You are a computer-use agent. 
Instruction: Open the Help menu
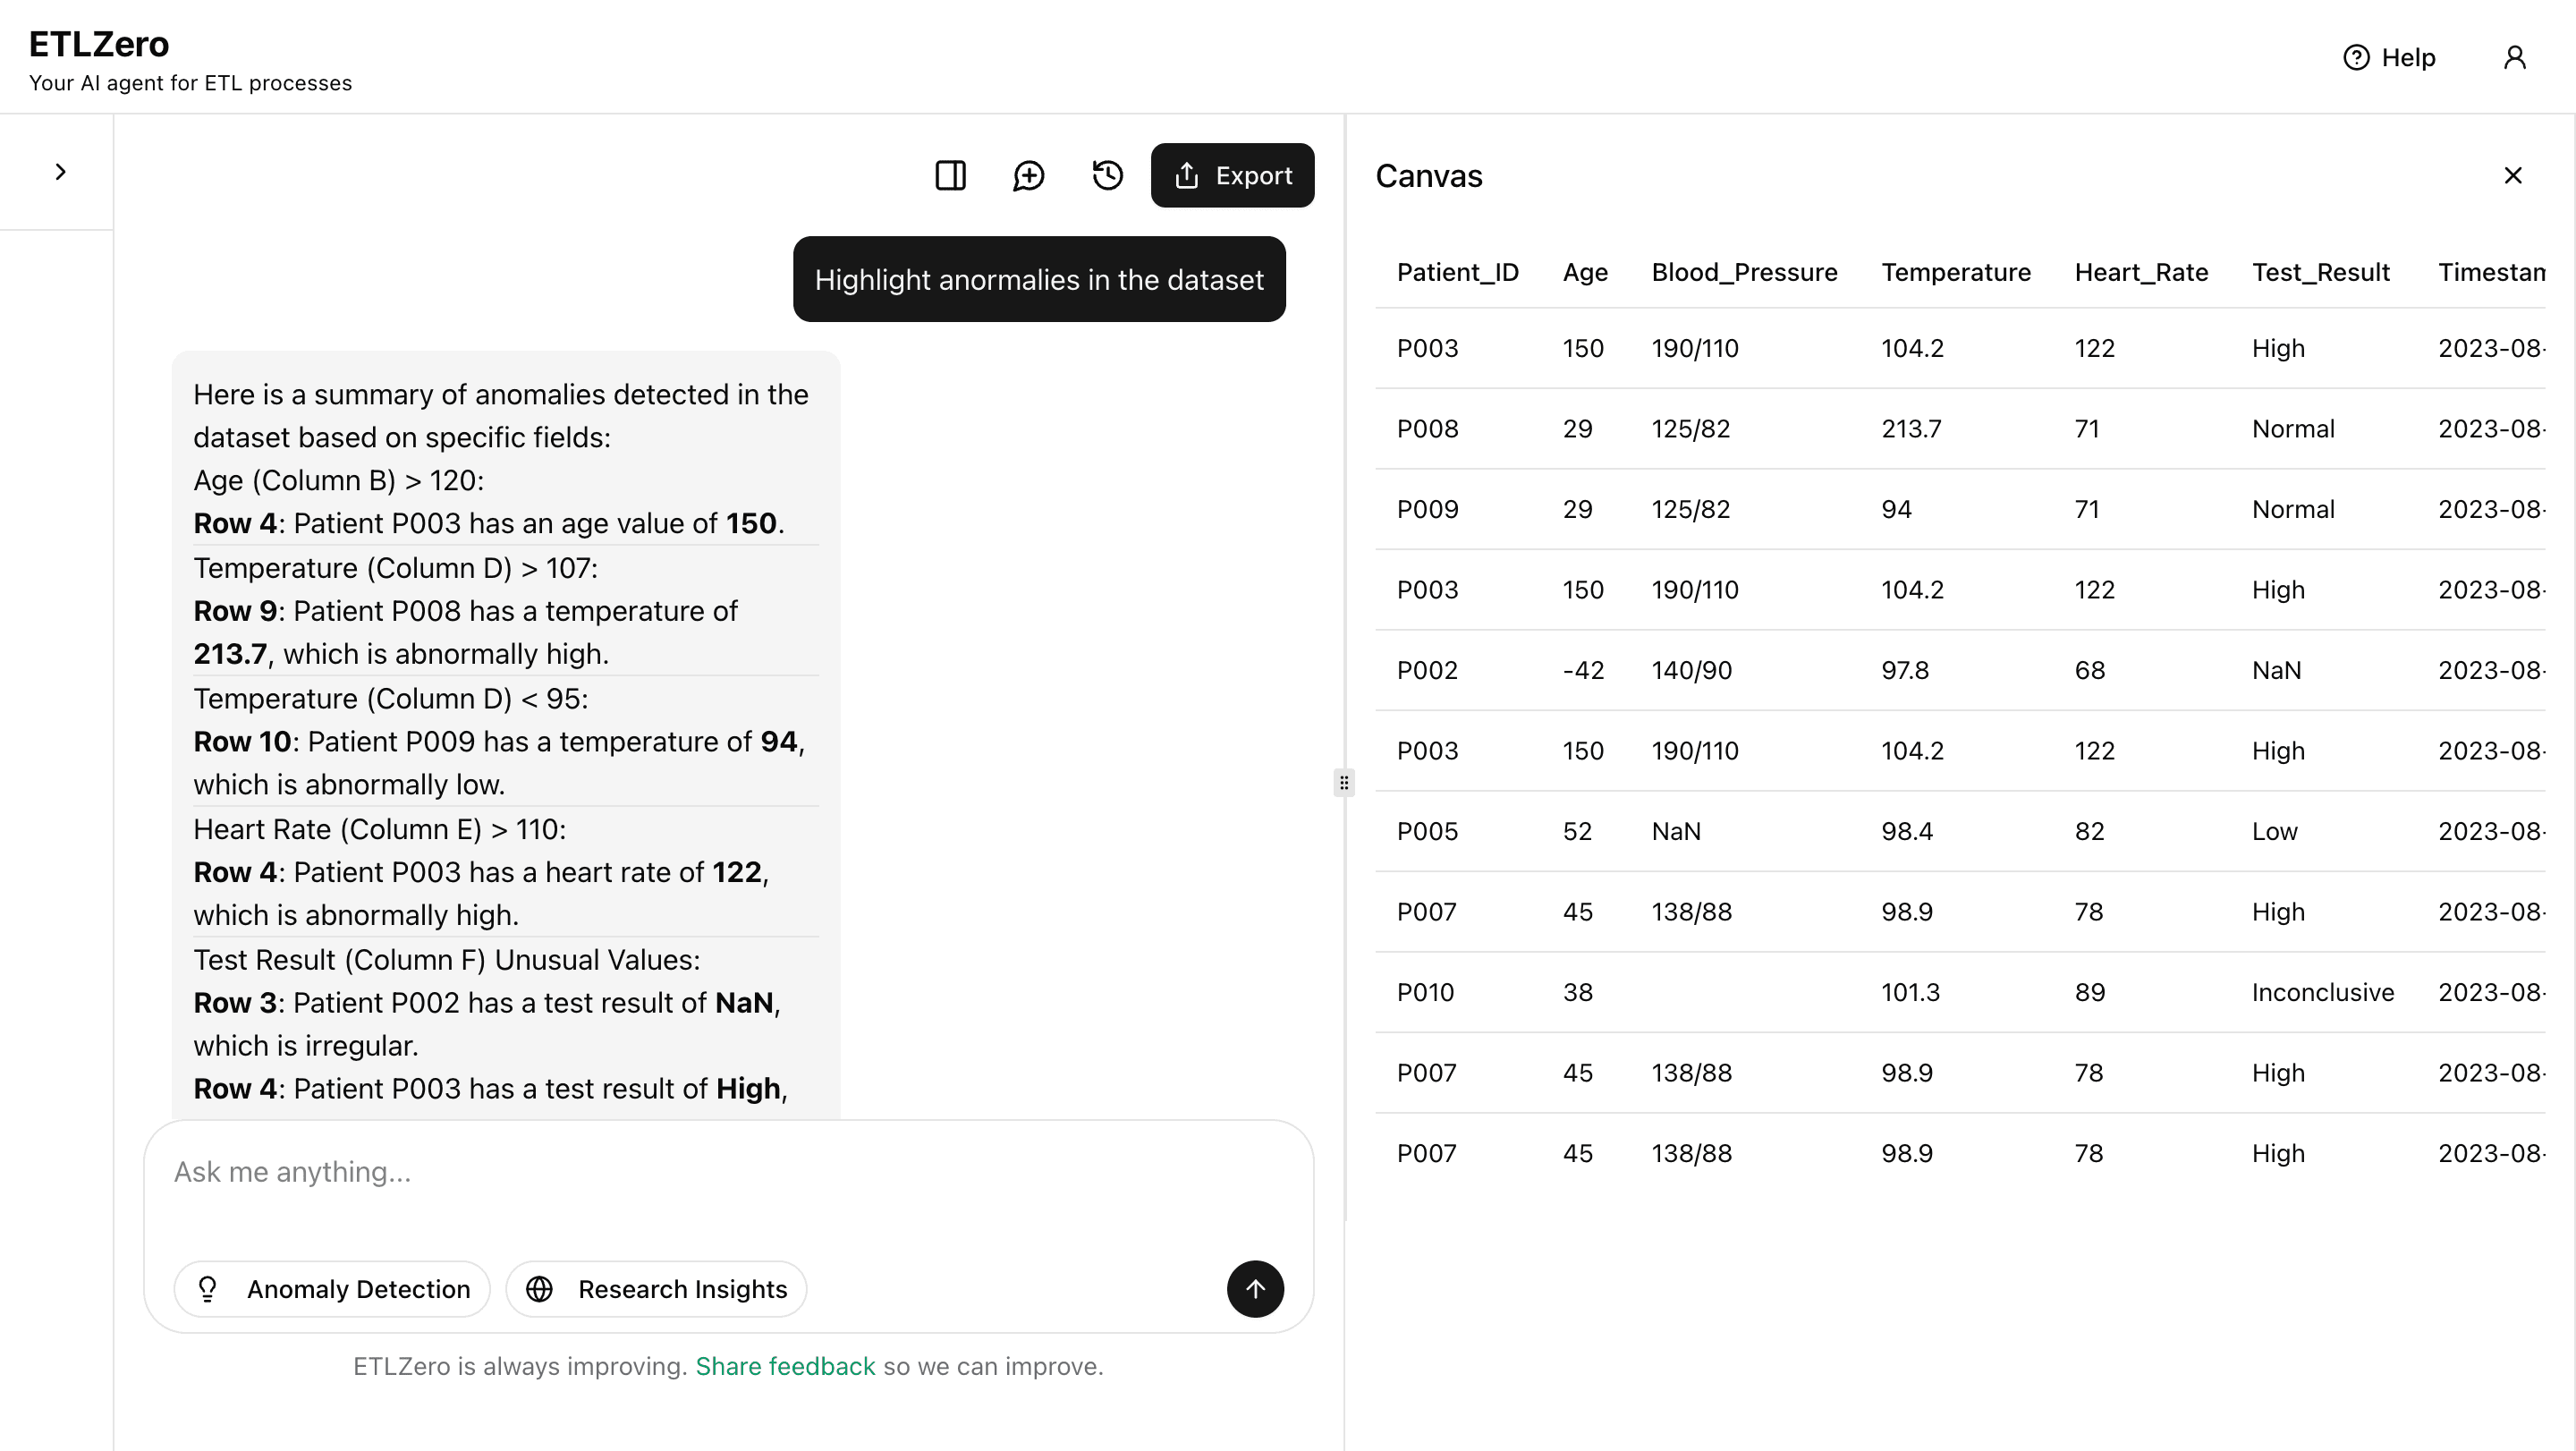pyautogui.click(x=2390, y=57)
